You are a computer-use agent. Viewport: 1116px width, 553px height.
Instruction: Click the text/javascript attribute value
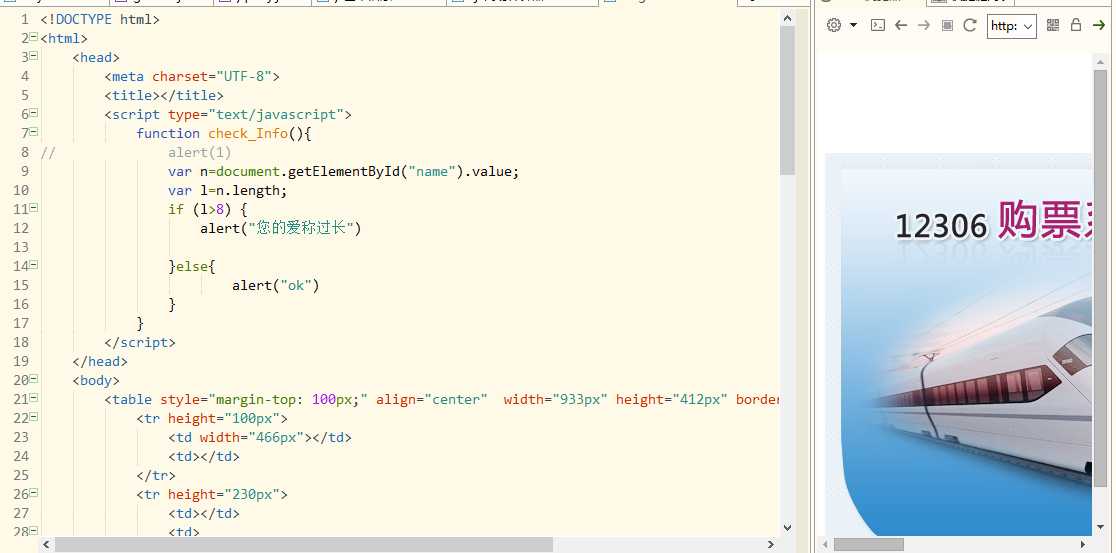tap(275, 114)
